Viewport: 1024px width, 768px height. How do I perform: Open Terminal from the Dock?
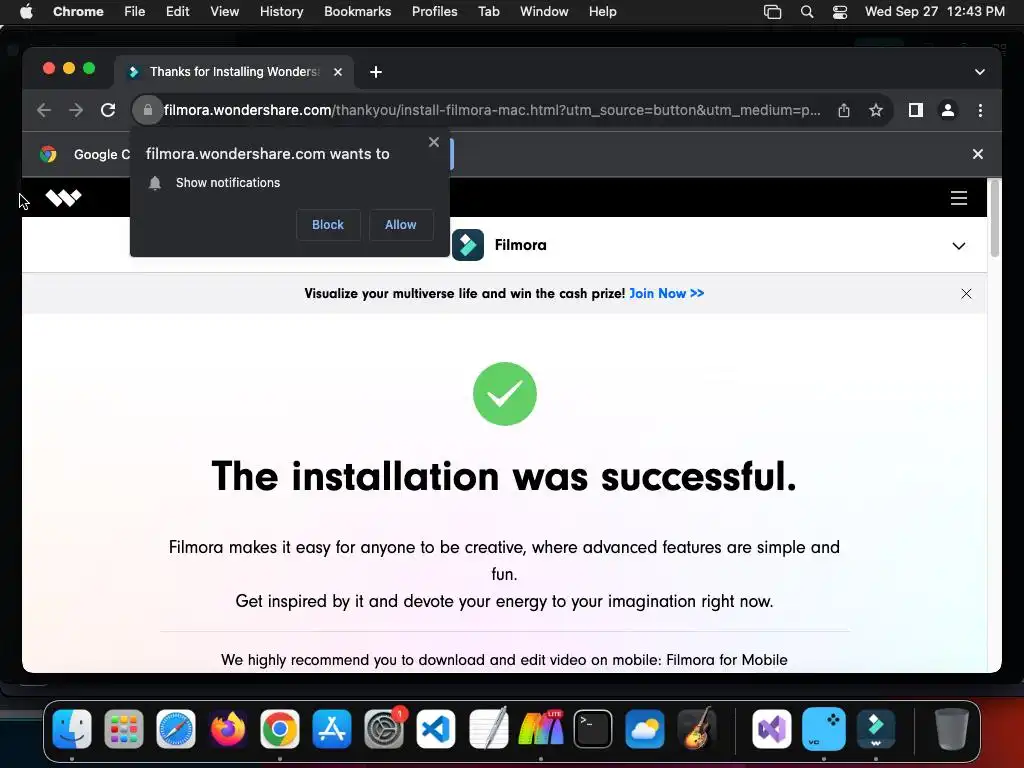(592, 728)
